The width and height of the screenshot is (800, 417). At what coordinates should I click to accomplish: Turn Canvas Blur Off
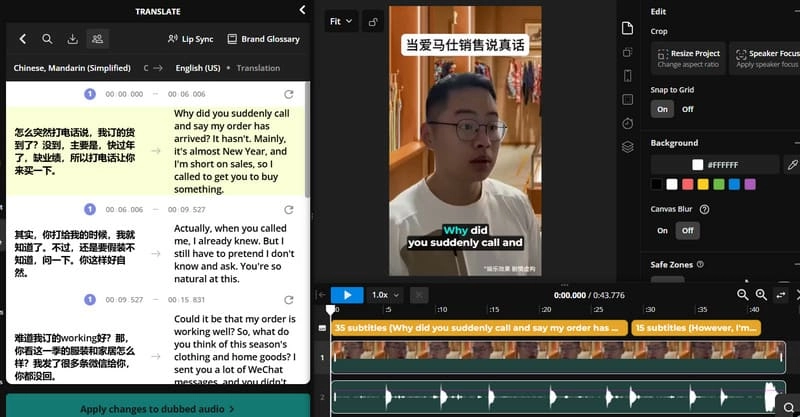[688, 231]
